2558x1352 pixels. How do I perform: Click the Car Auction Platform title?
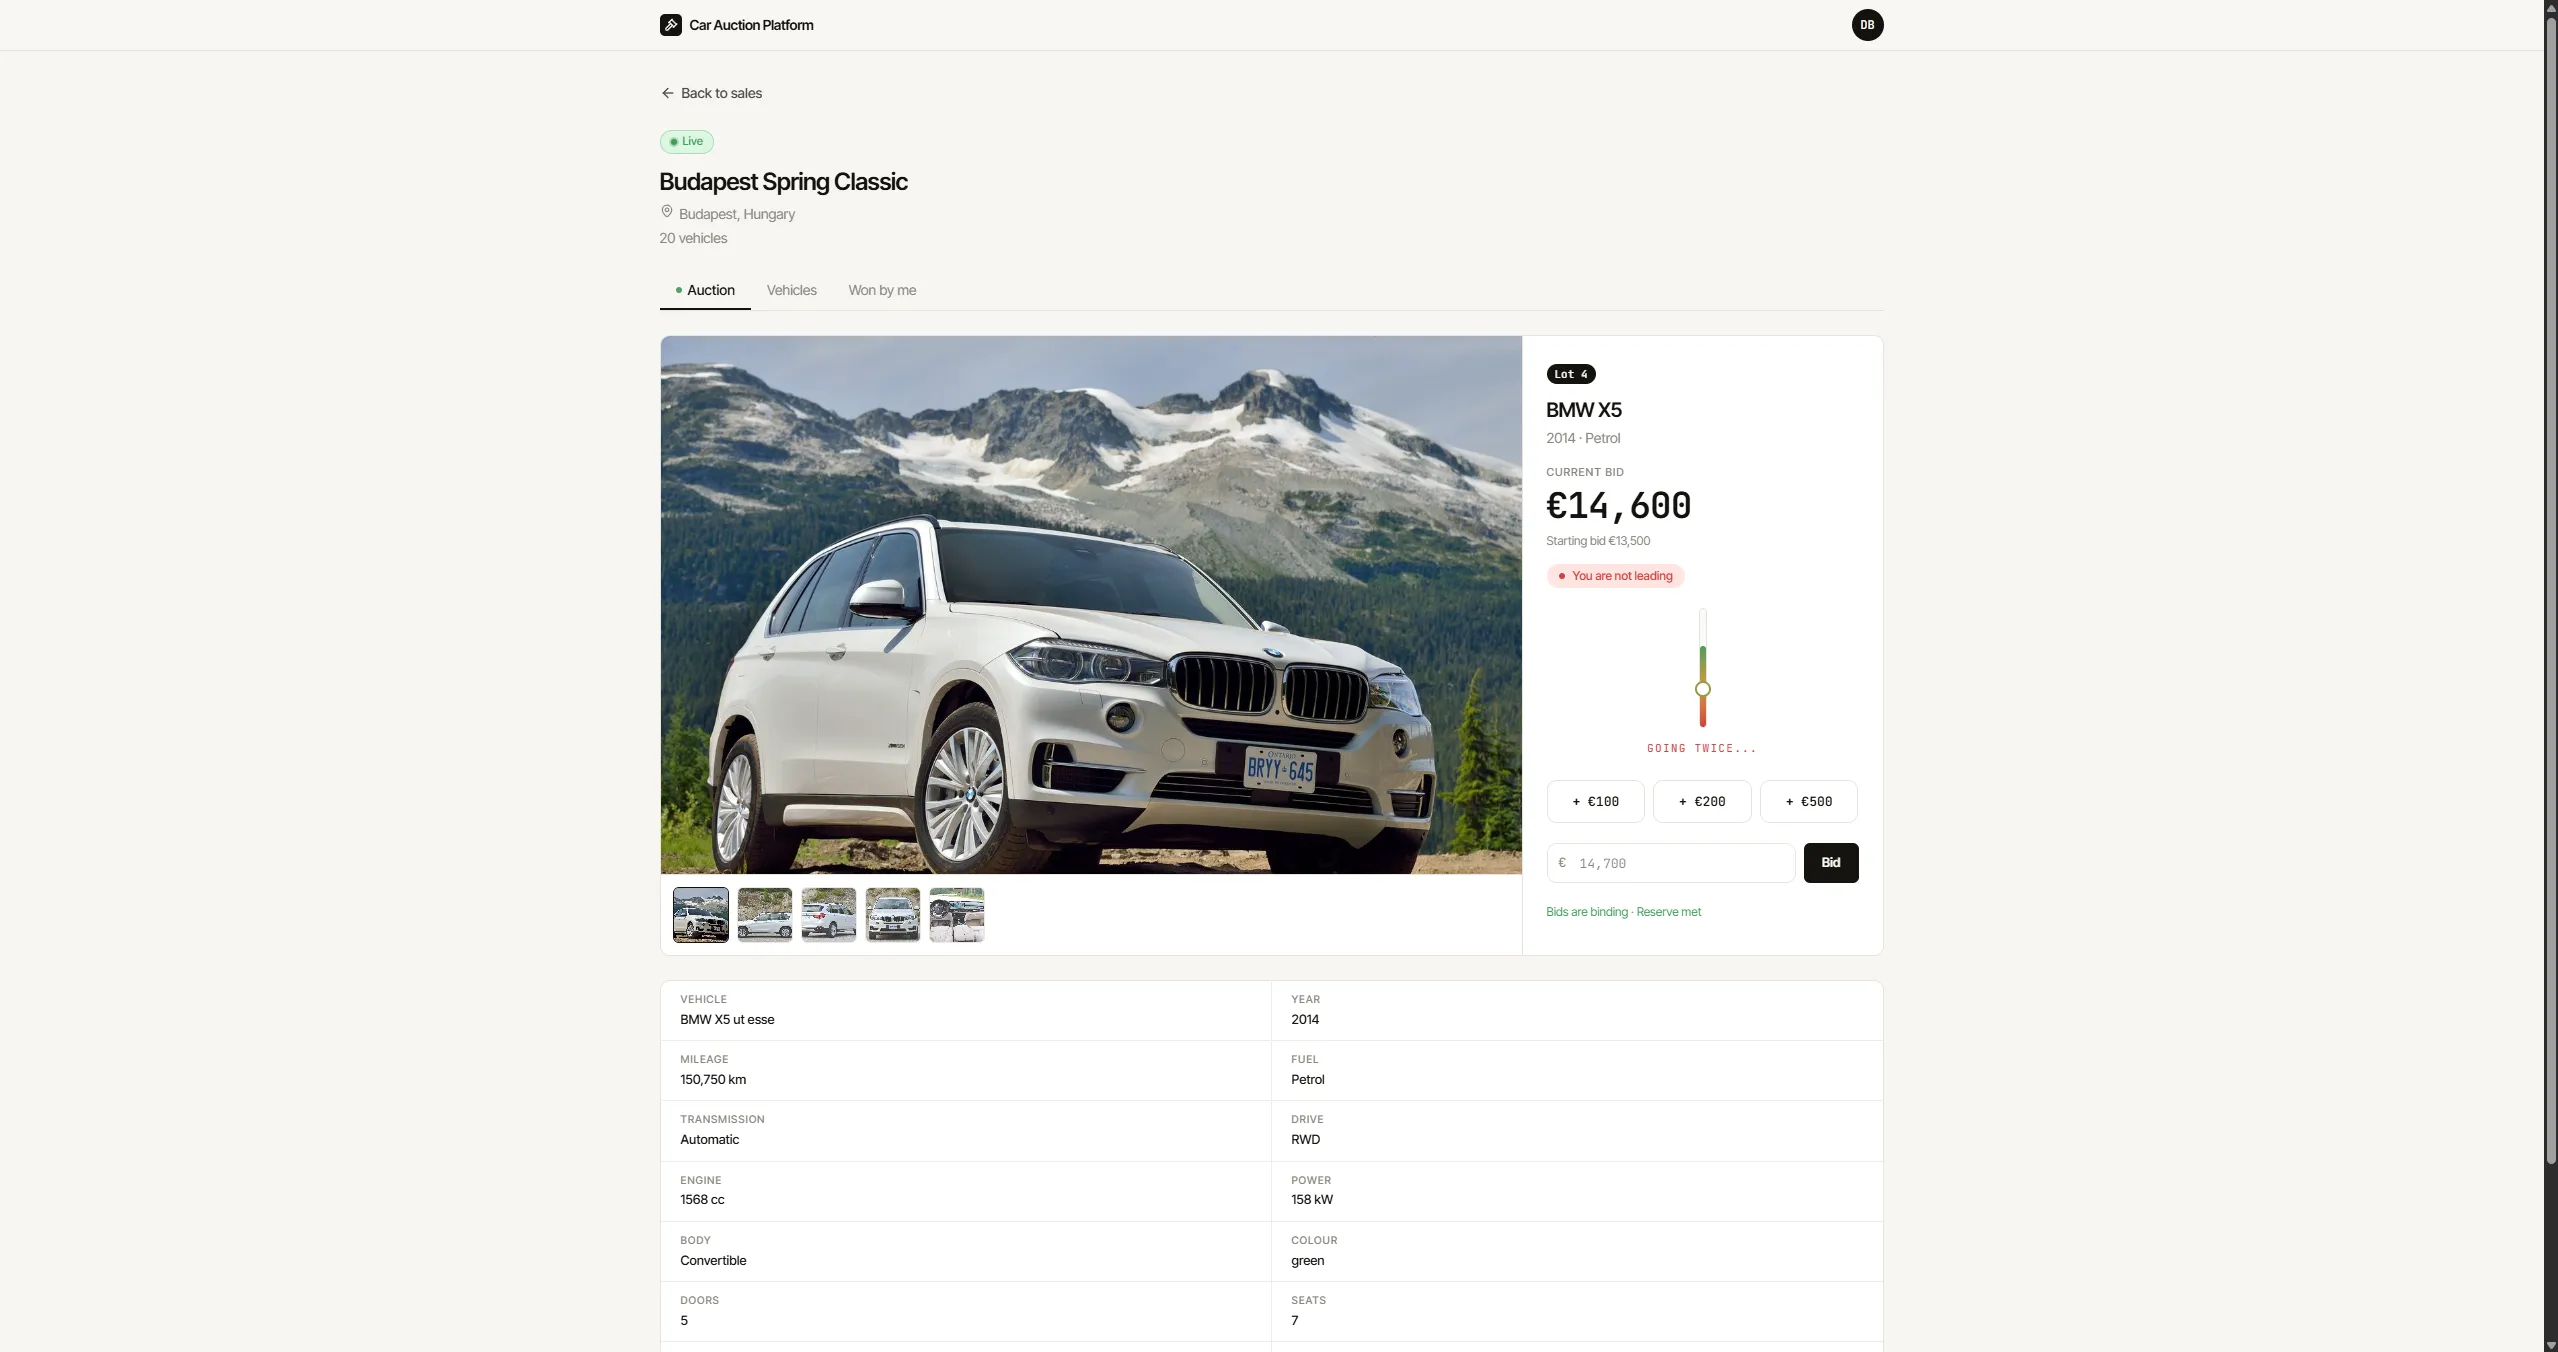(x=751, y=25)
